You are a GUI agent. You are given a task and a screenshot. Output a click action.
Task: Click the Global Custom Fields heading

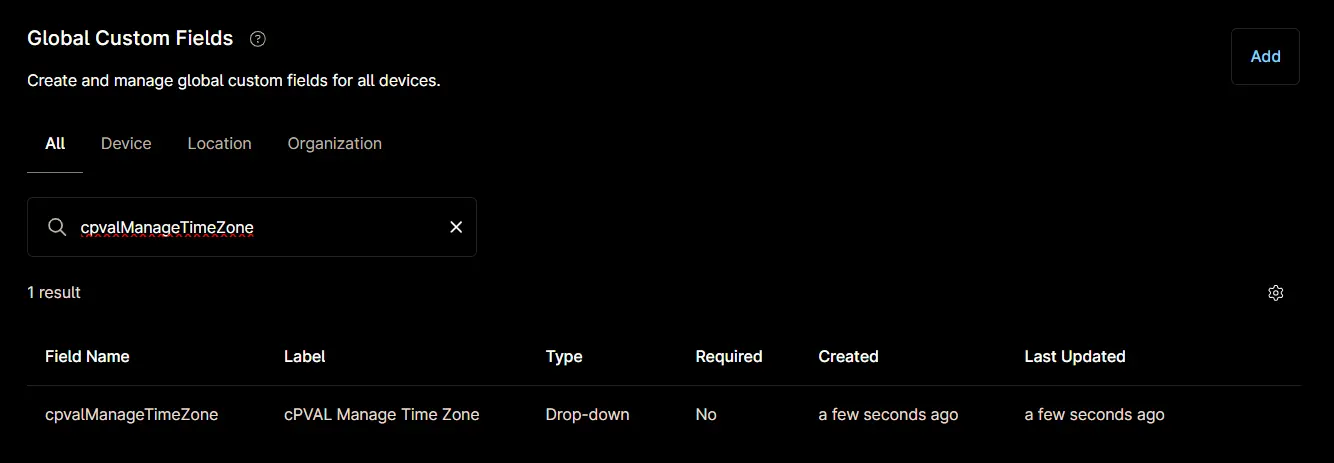pos(130,38)
